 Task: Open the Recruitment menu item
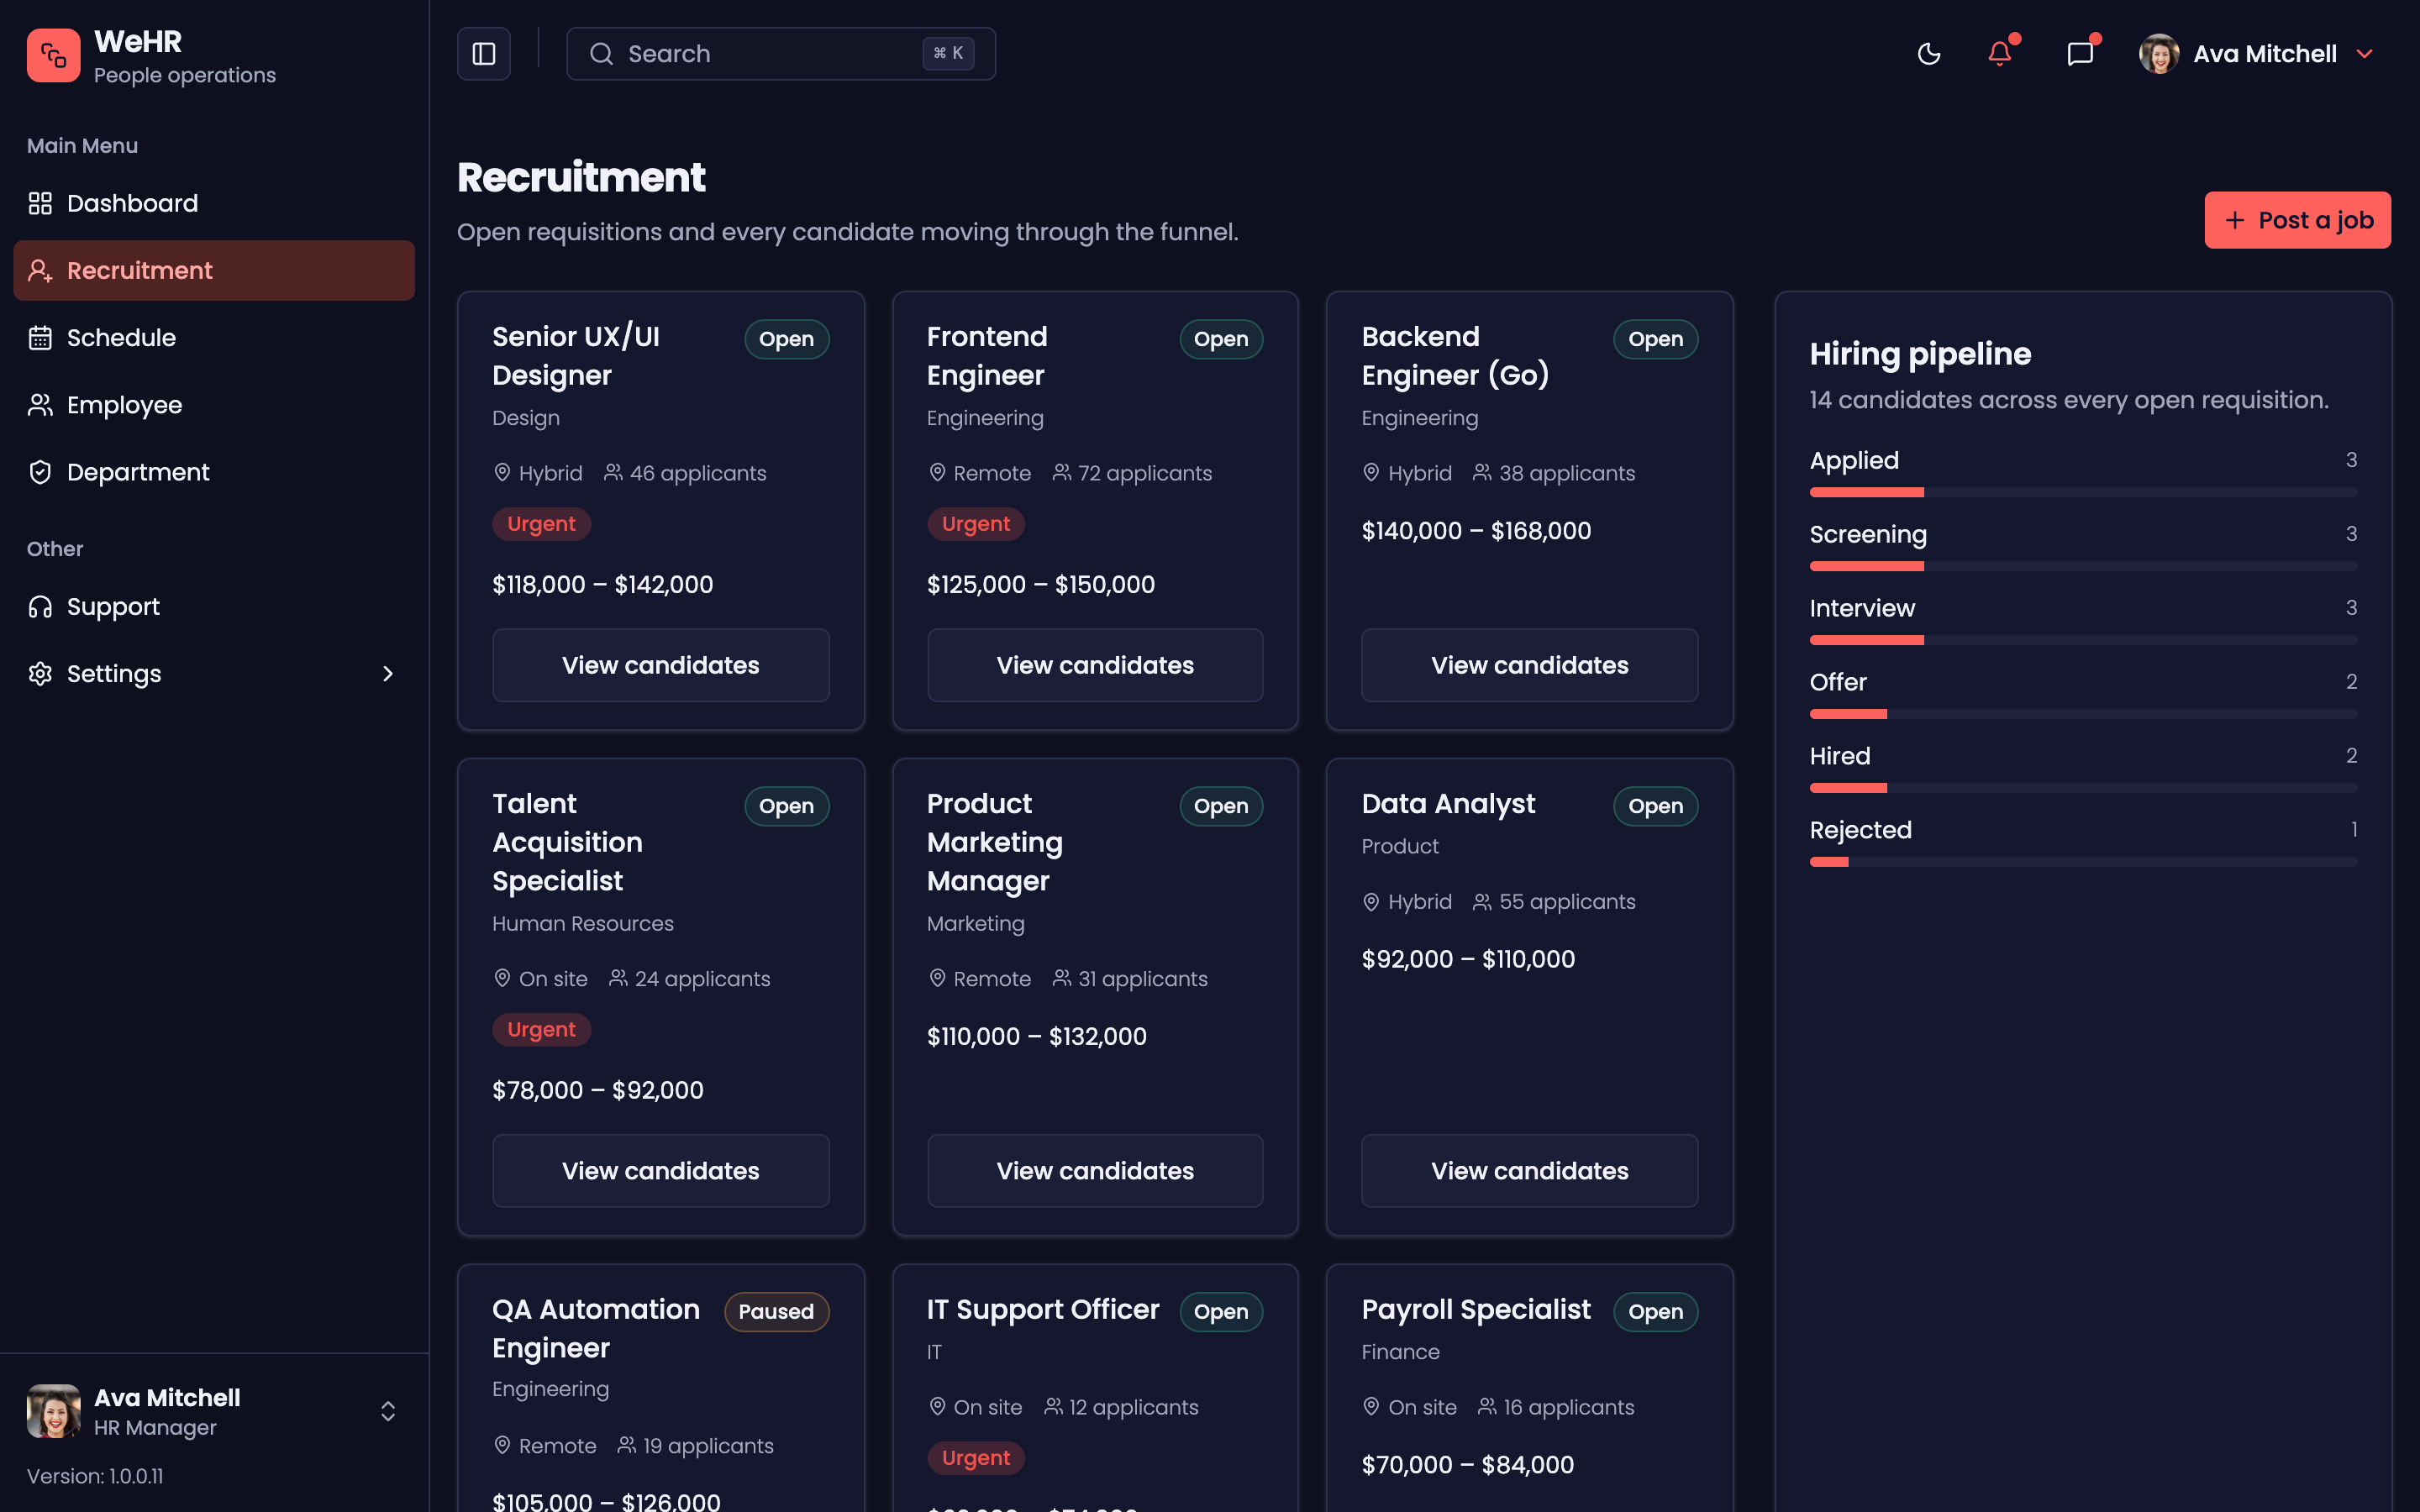tap(214, 270)
